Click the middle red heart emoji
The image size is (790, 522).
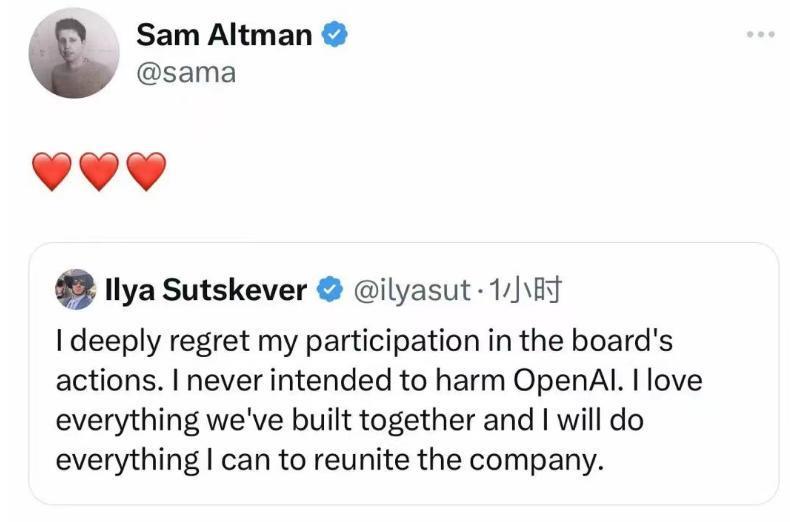(x=98, y=172)
